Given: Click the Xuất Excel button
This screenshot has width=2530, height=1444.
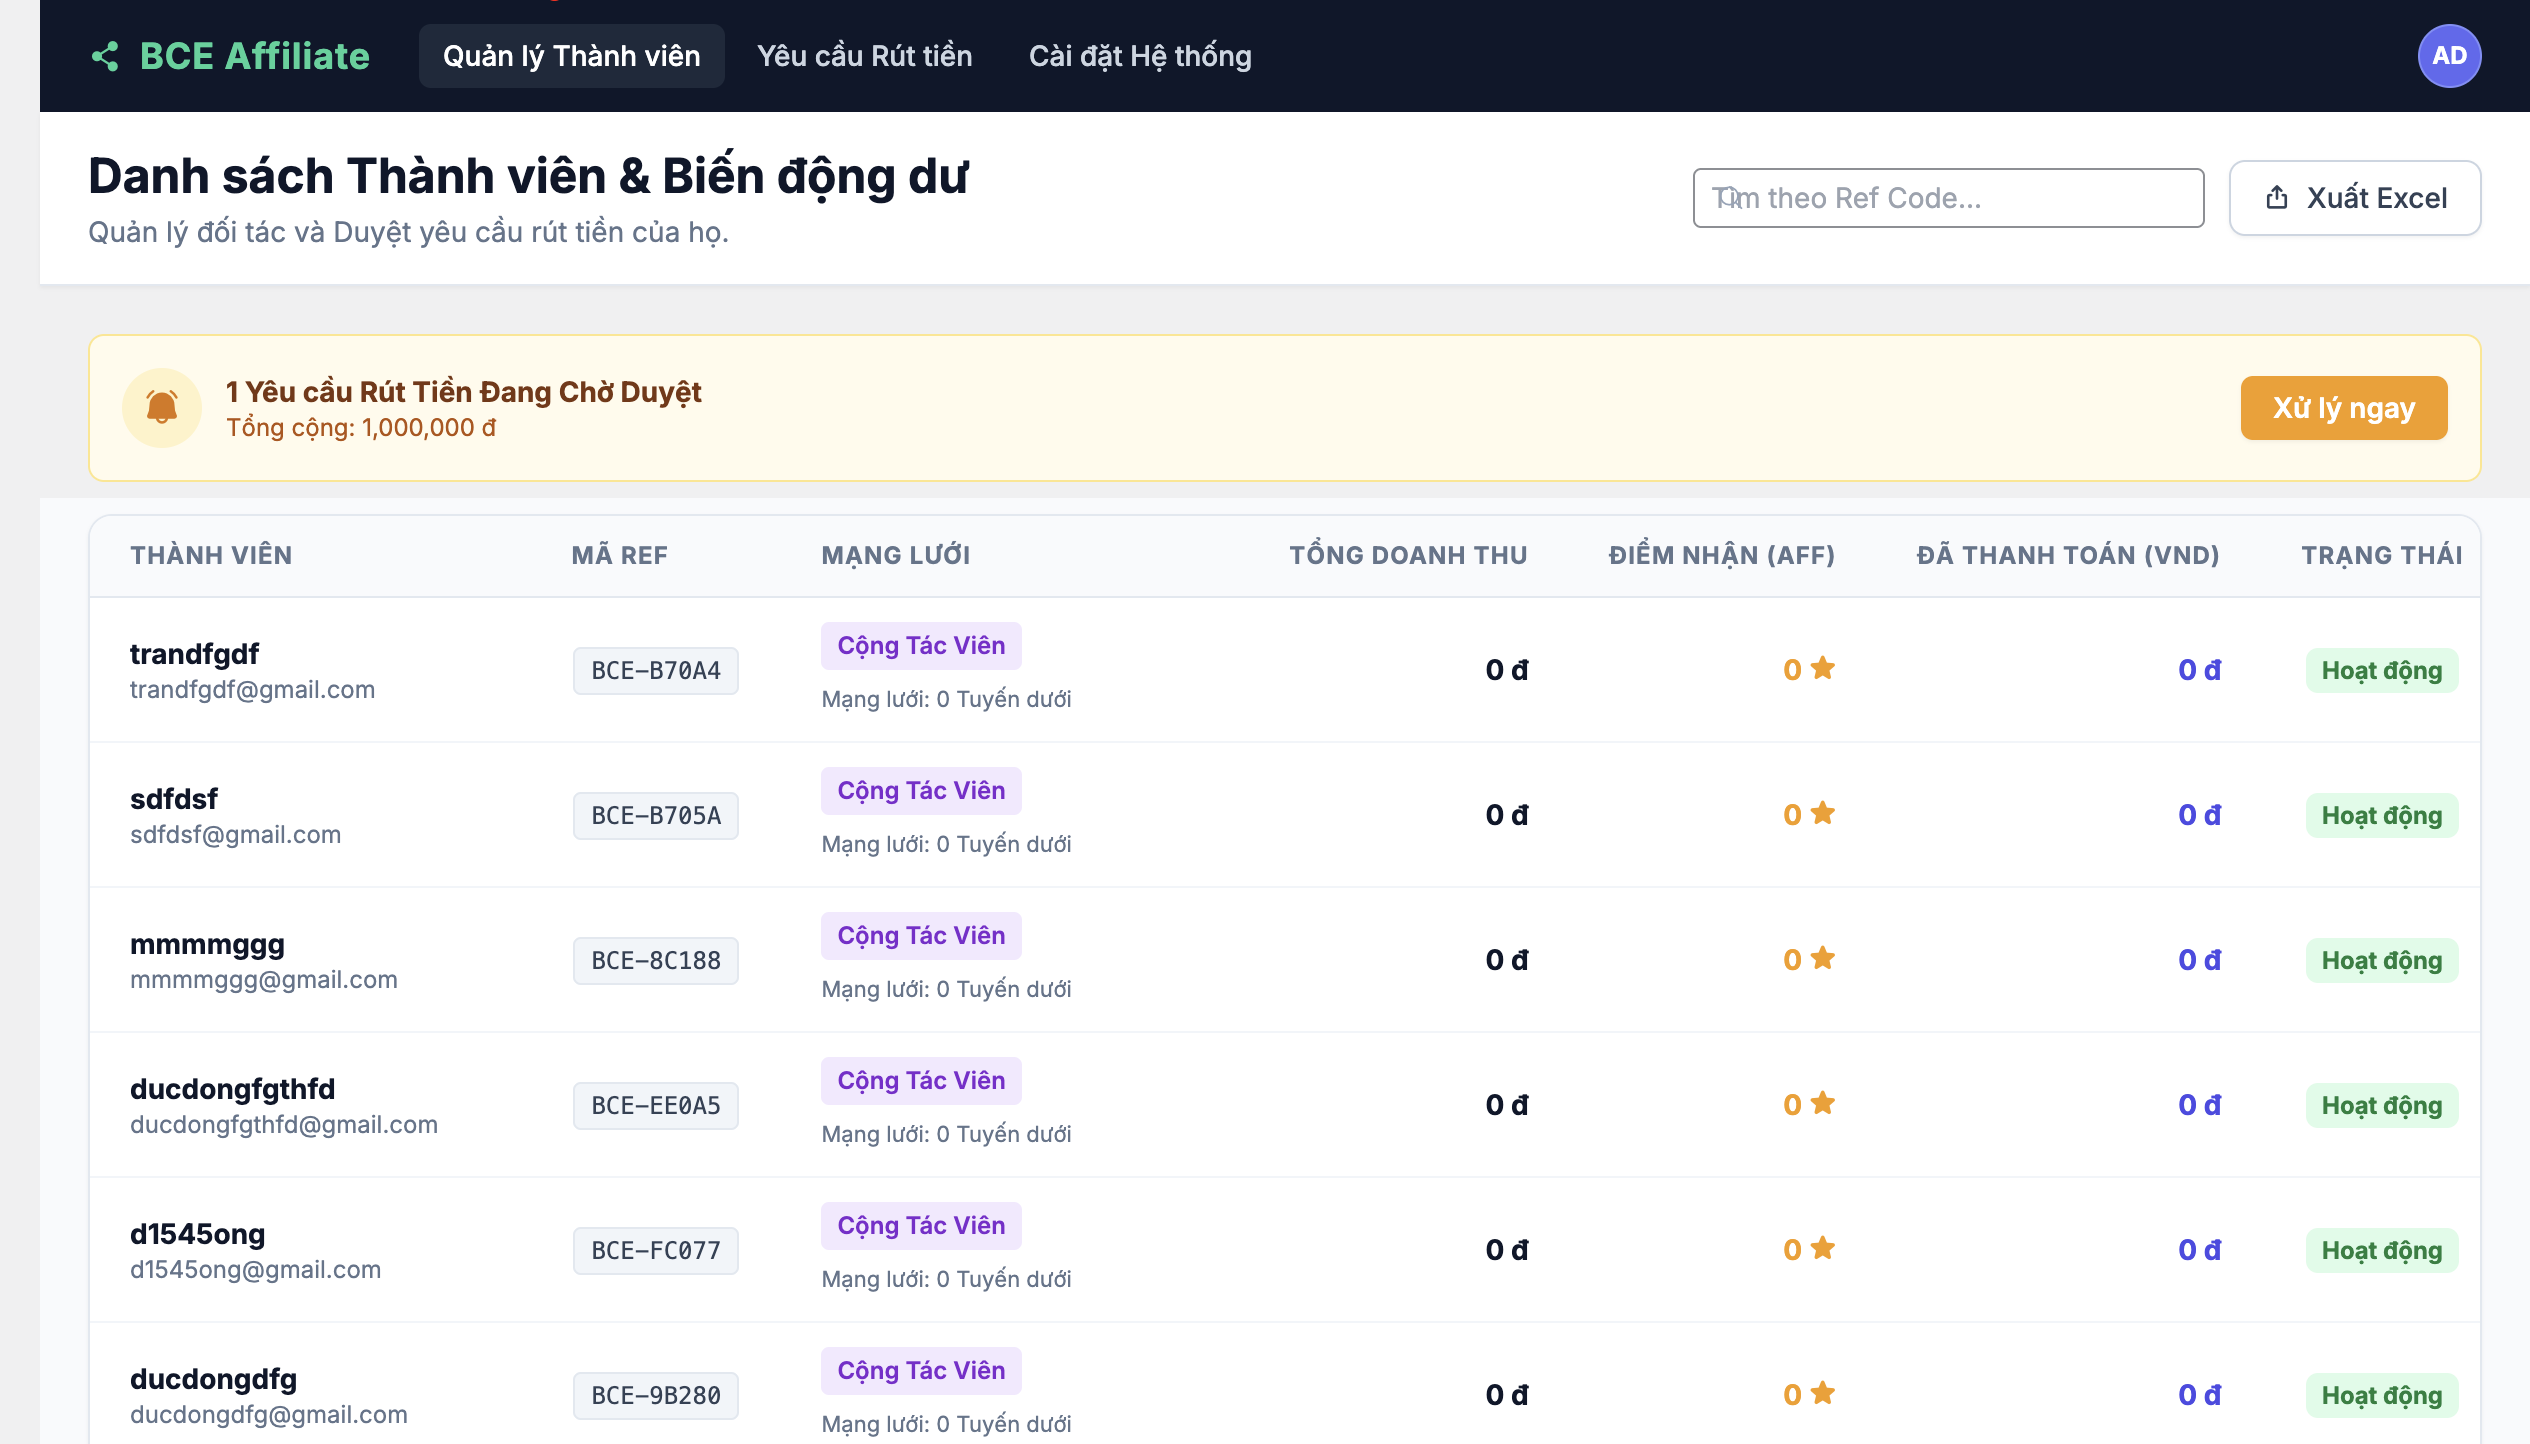Looking at the screenshot, I should [2355, 198].
